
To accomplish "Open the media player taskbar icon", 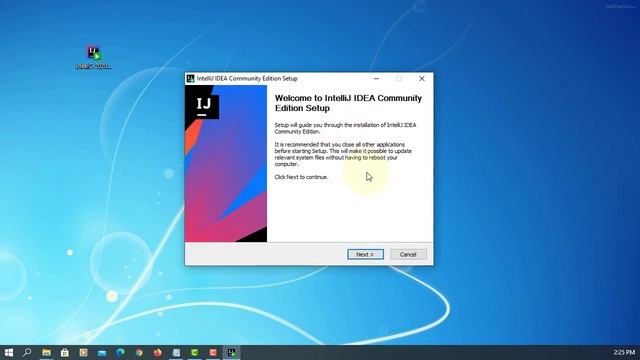I will (83, 352).
